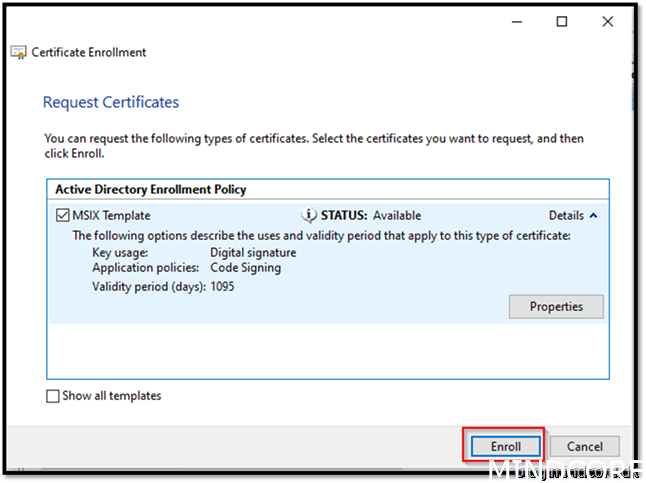Click the status info icon
The height and width of the screenshot is (483, 646).
pos(309,215)
